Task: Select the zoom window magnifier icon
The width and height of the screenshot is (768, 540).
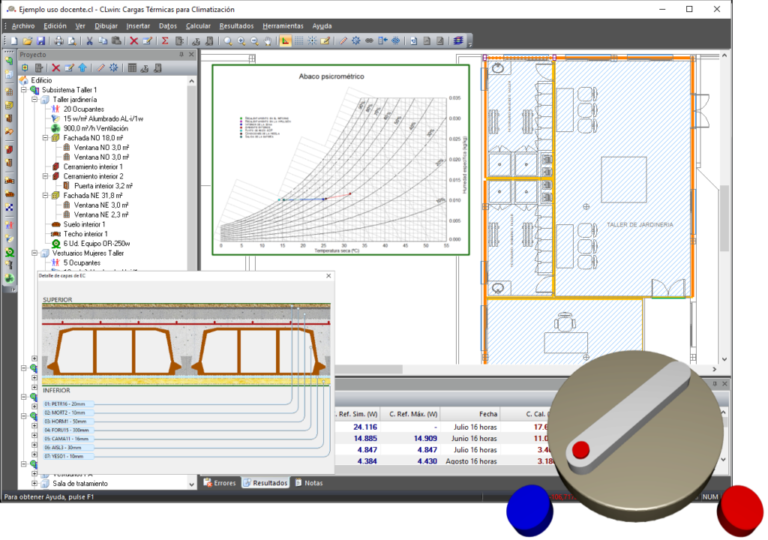Action: 228,41
